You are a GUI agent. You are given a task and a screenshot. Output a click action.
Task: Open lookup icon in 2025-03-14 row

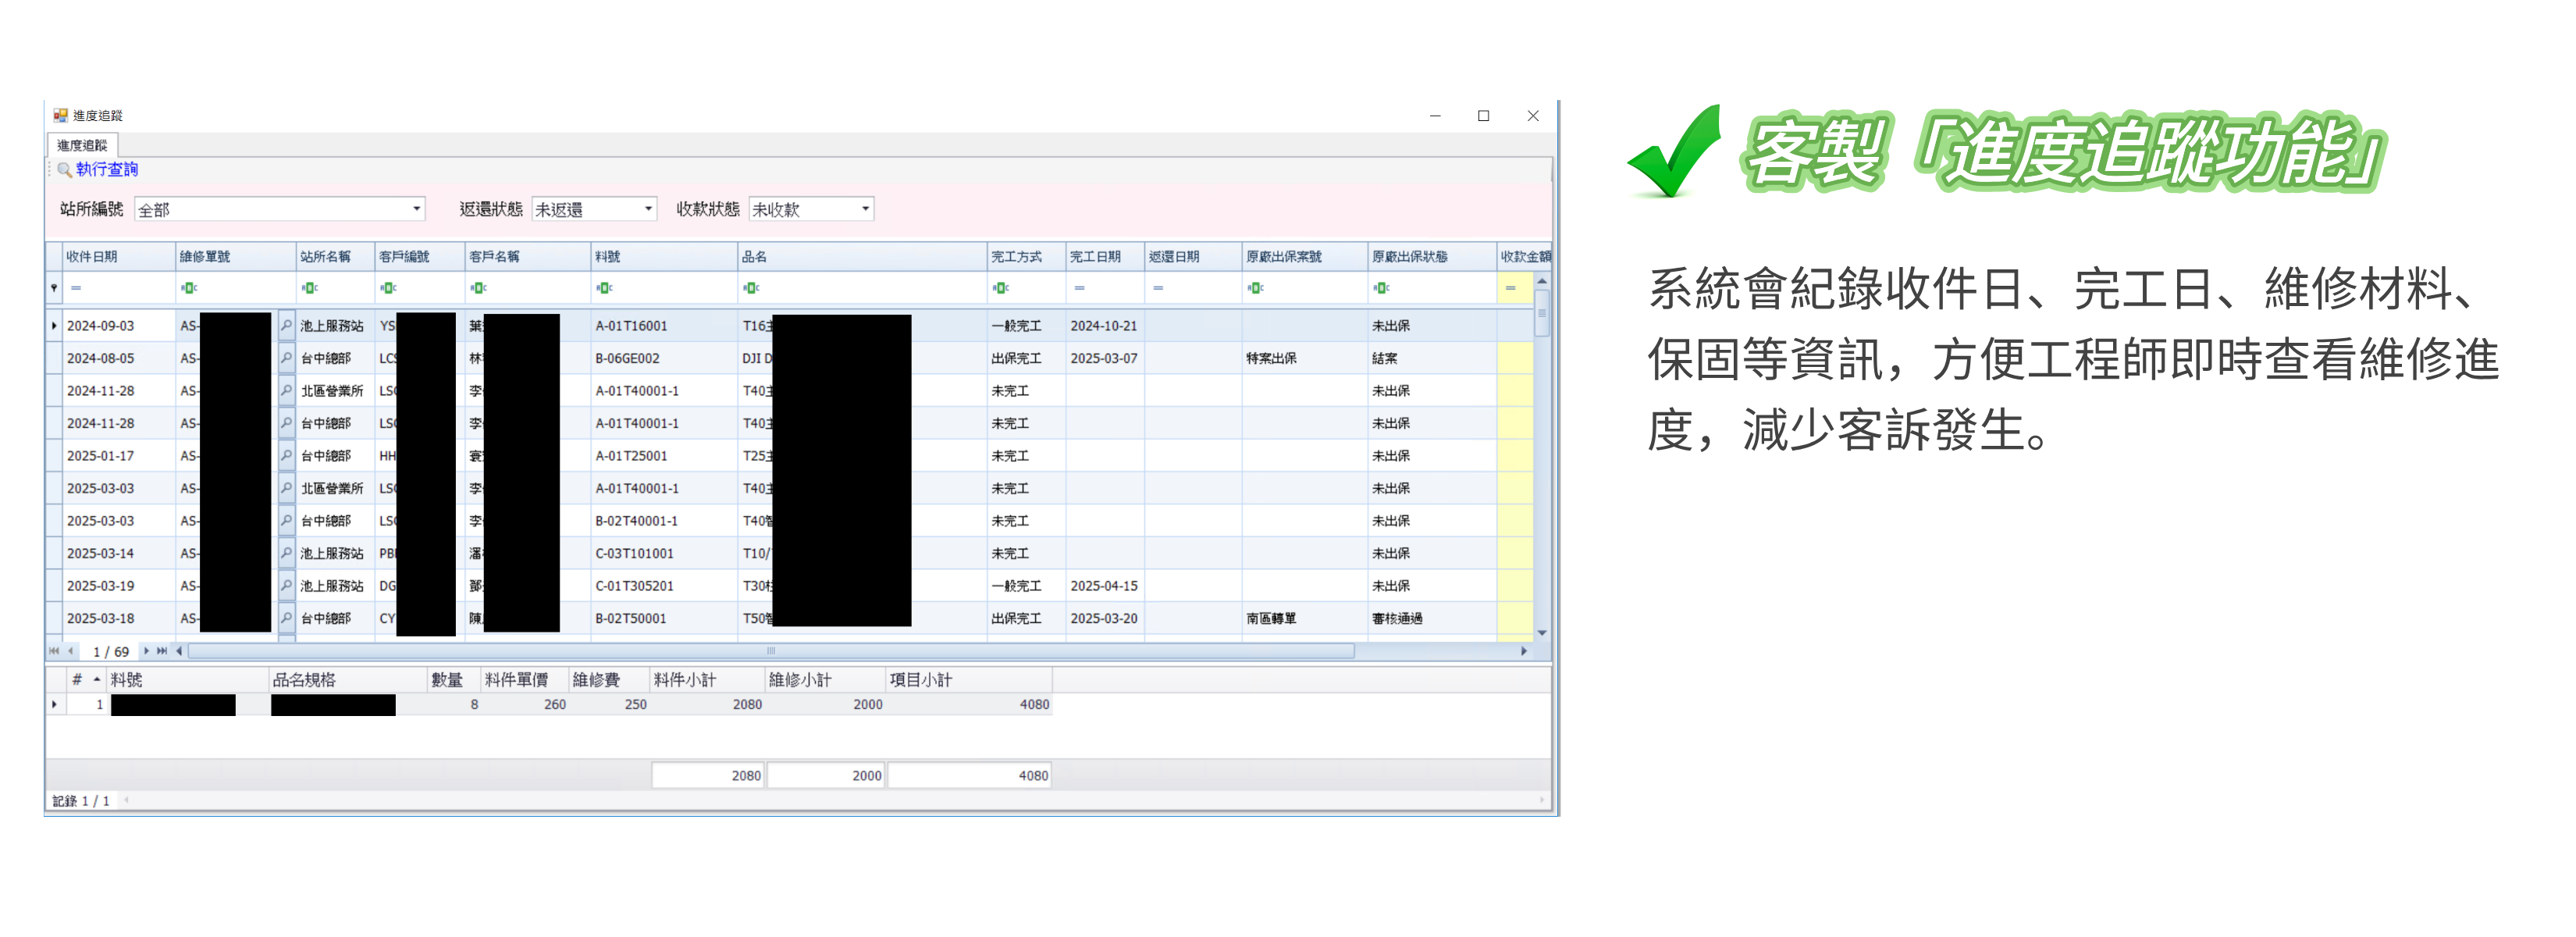pyautogui.click(x=286, y=553)
